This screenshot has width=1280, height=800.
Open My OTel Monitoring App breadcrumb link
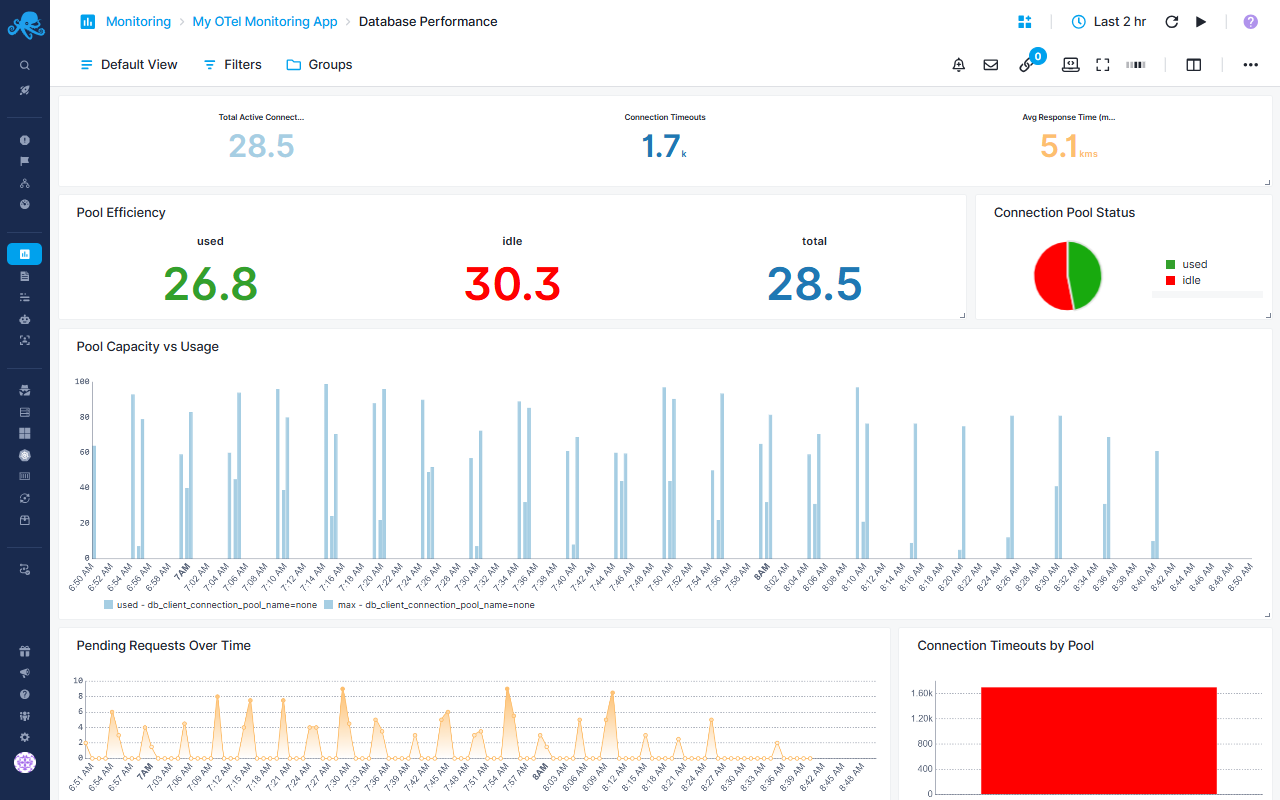264,21
